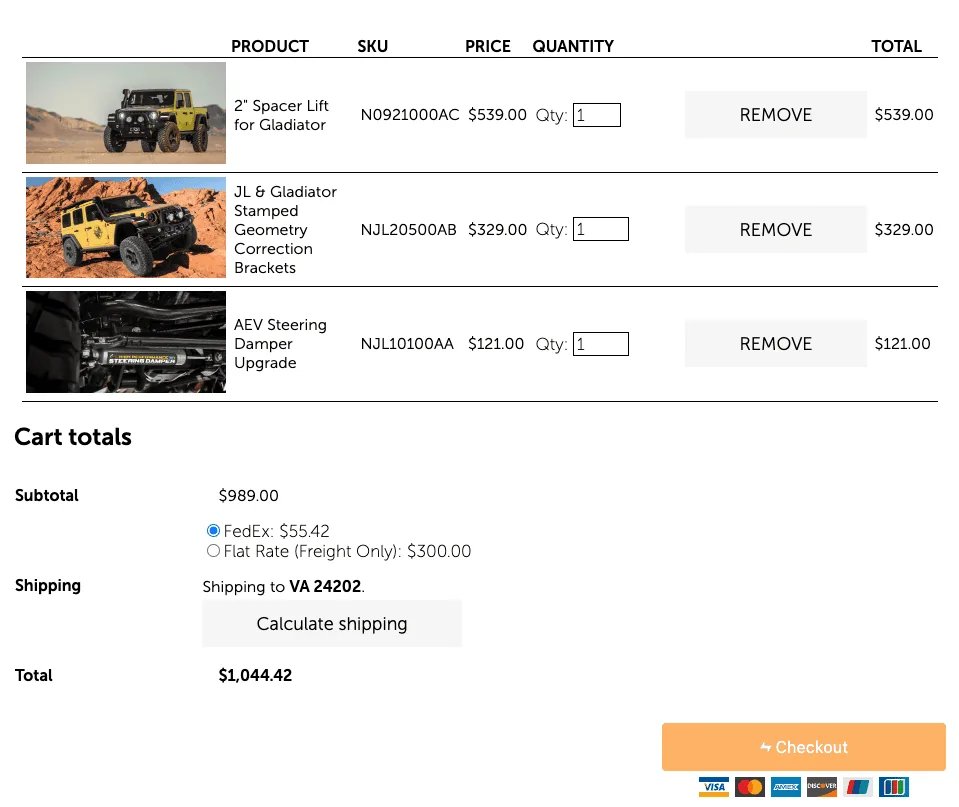Screen dimensions: 959x807
Task: Open JL & Gladiator Stamped Geometry Correction Brackets
Action: point(286,229)
